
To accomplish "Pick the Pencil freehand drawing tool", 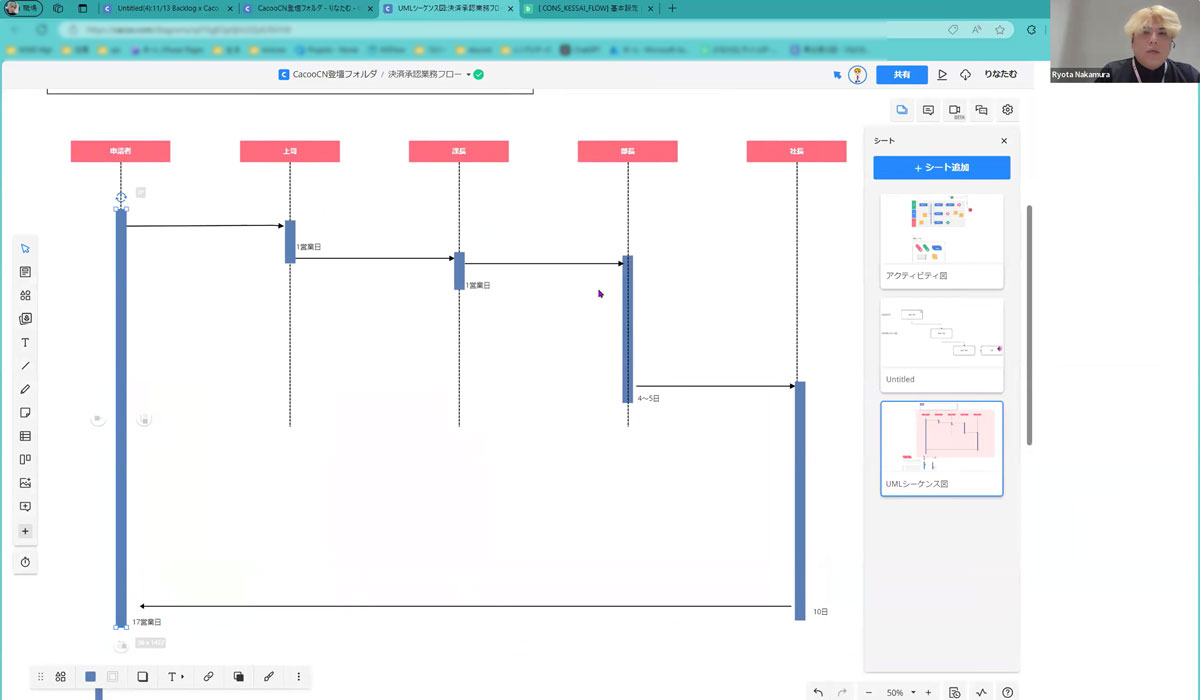I will pos(26,389).
